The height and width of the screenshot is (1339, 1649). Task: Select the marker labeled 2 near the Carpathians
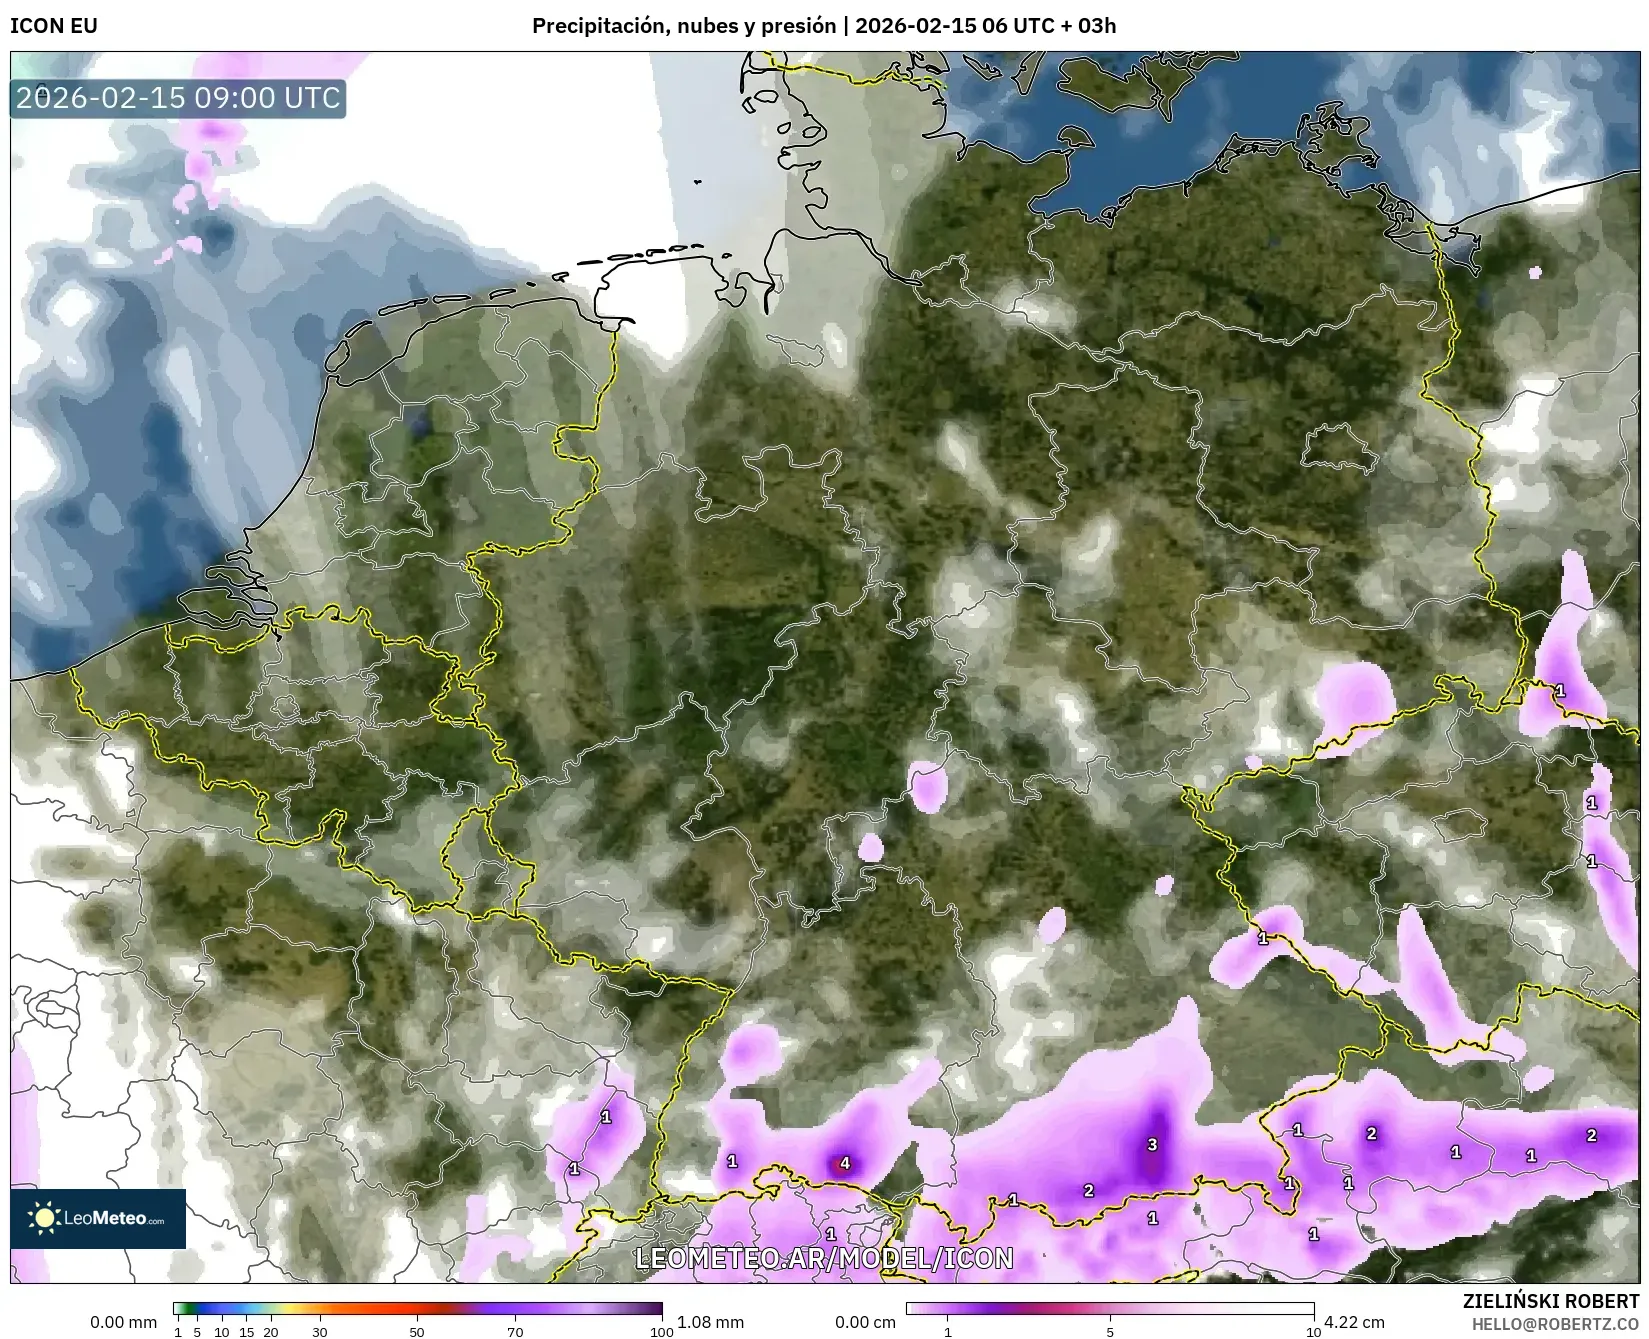pyautogui.click(x=1371, y=1135)
